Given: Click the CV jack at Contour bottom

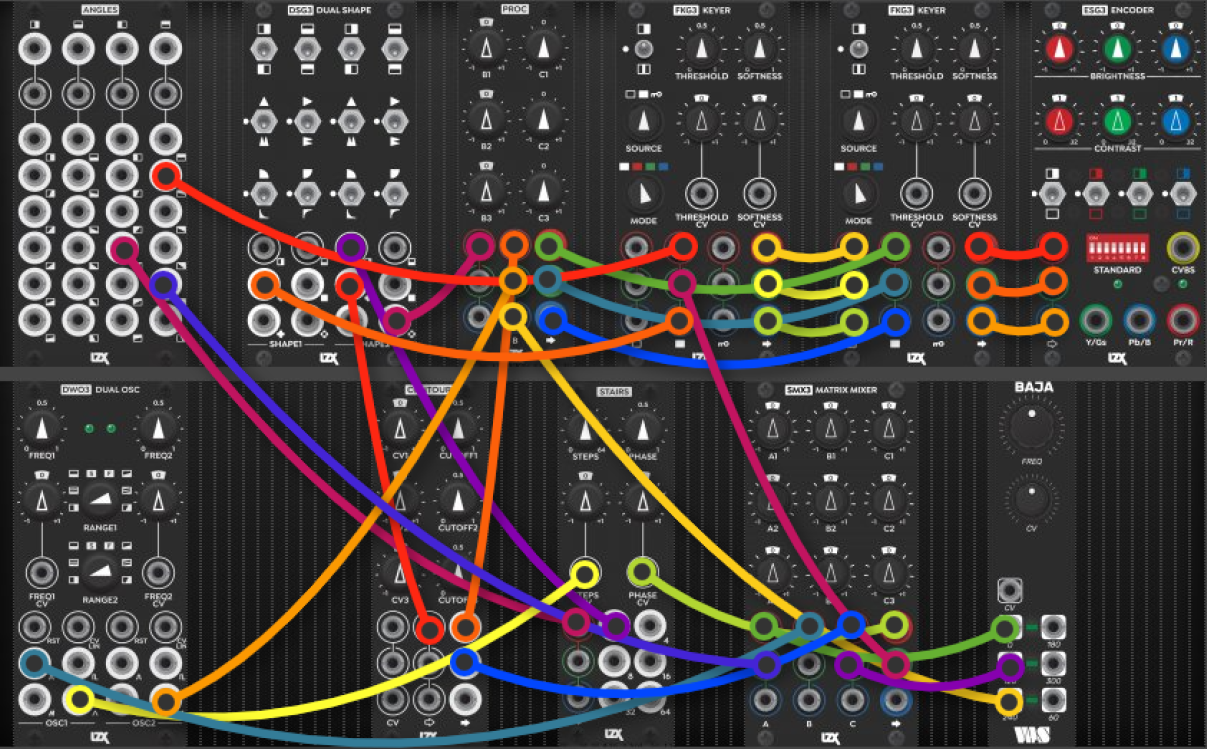Looking at the screenshot, I should pos(393,700).
